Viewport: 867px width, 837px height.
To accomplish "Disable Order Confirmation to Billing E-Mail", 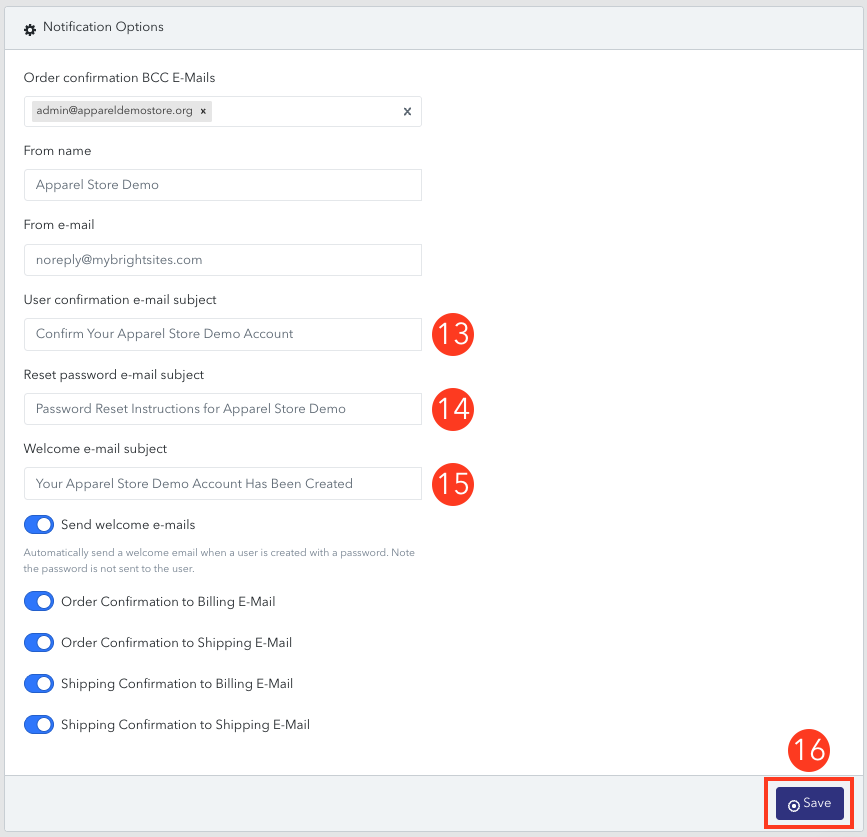I will 39,601.
